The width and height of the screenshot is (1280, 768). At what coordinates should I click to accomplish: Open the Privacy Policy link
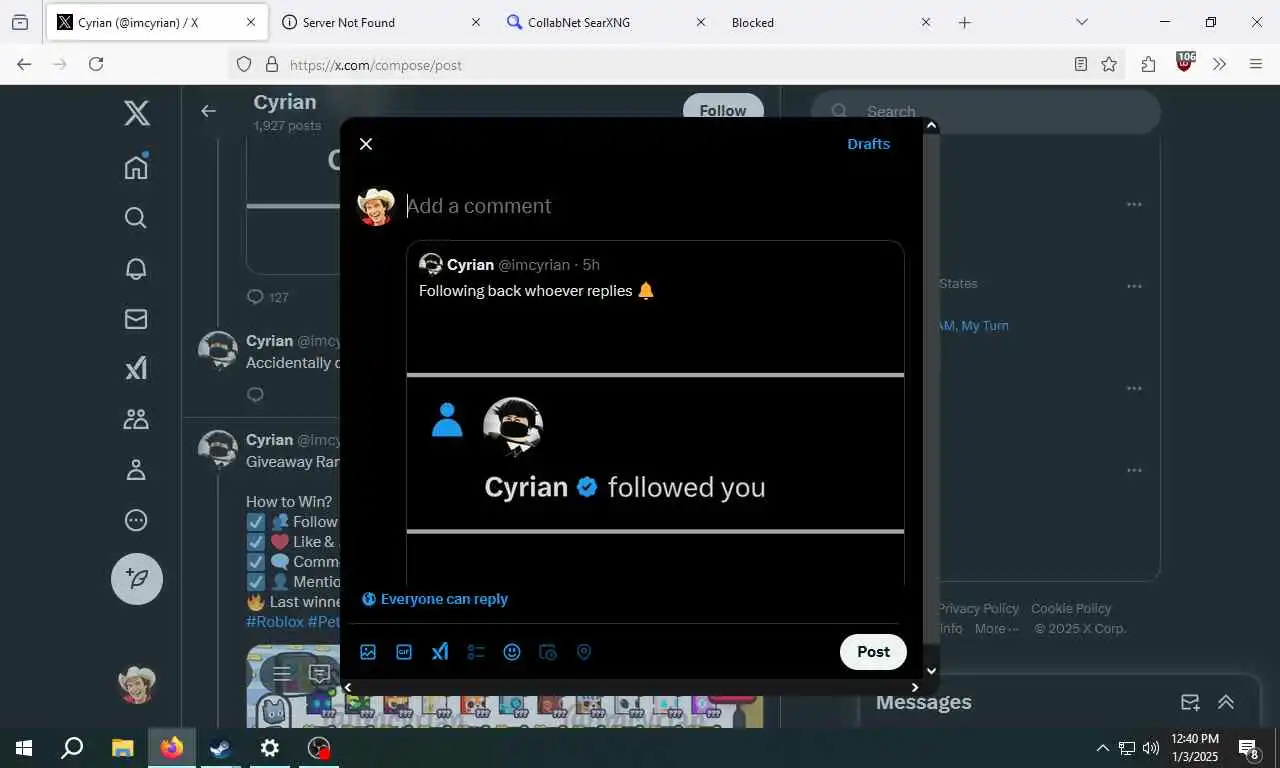tap(978, 608)
